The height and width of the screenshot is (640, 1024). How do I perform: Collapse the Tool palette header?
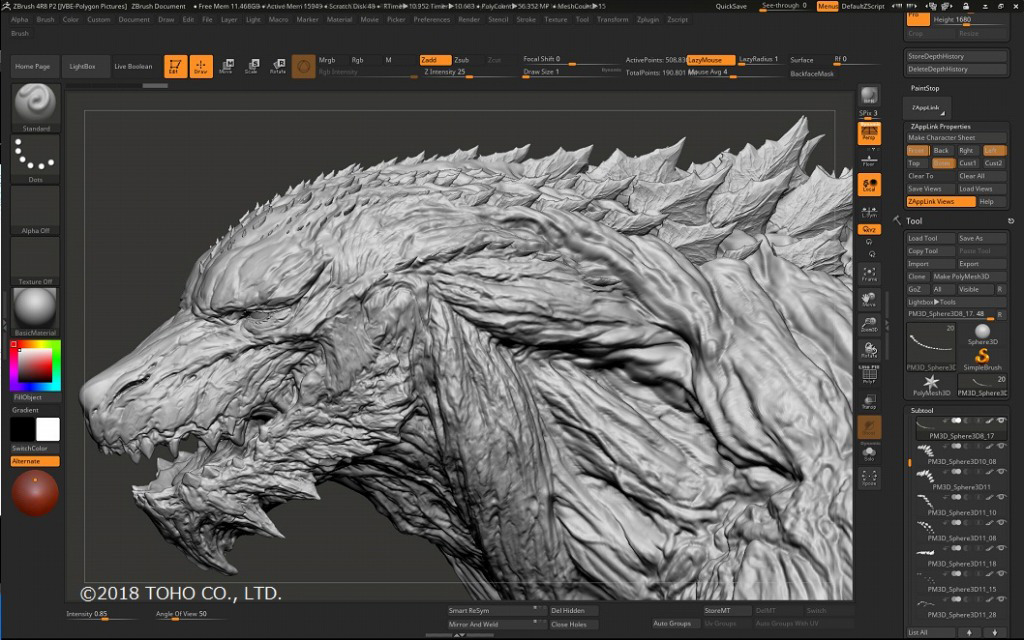pyautogui.click(x=914, y=221)
